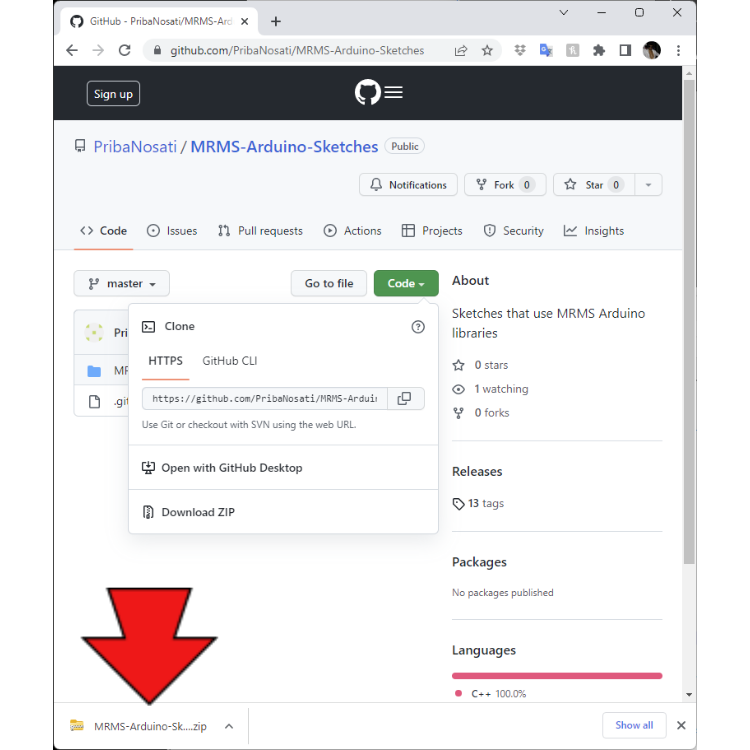Image resolution: width=750 pixels, height=750 pixels.
Task: Click the Go to file button
Action: coord(329,284)
